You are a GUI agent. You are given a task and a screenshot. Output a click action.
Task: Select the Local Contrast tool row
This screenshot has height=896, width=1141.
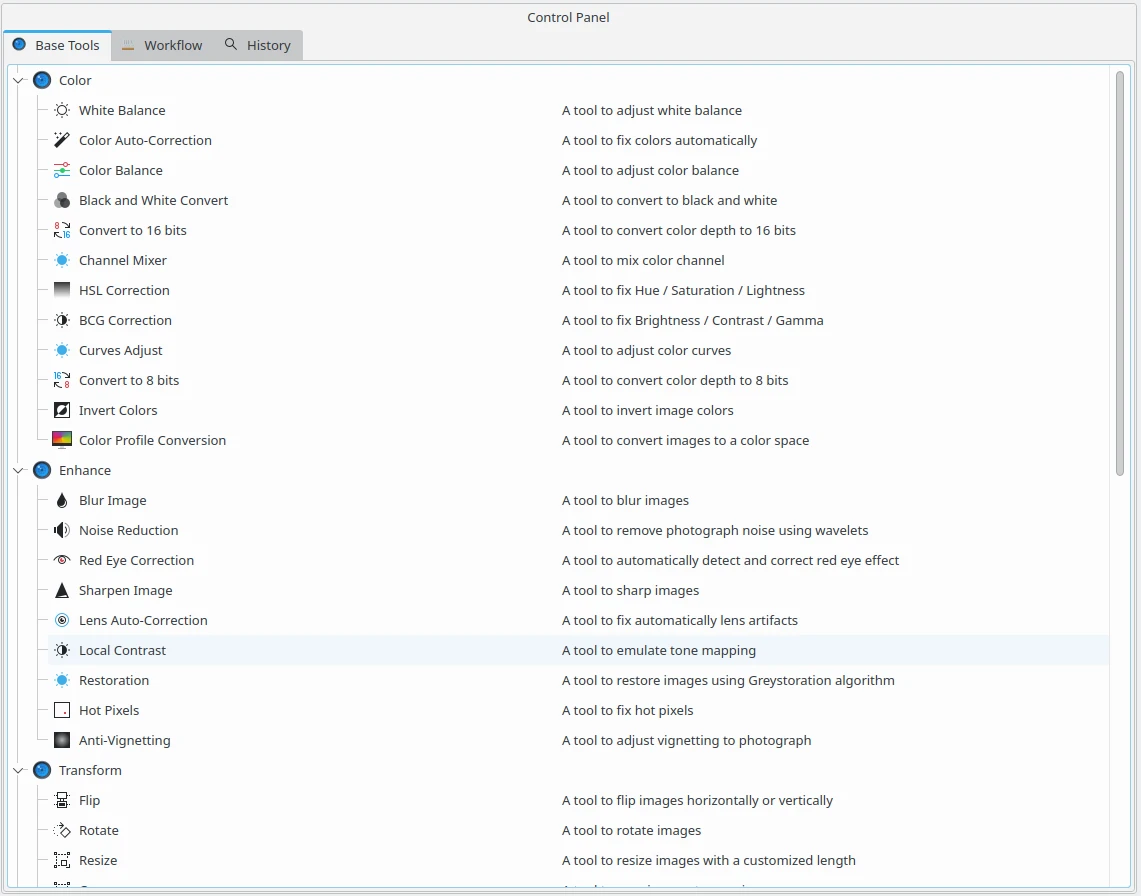tap(123, 650)
